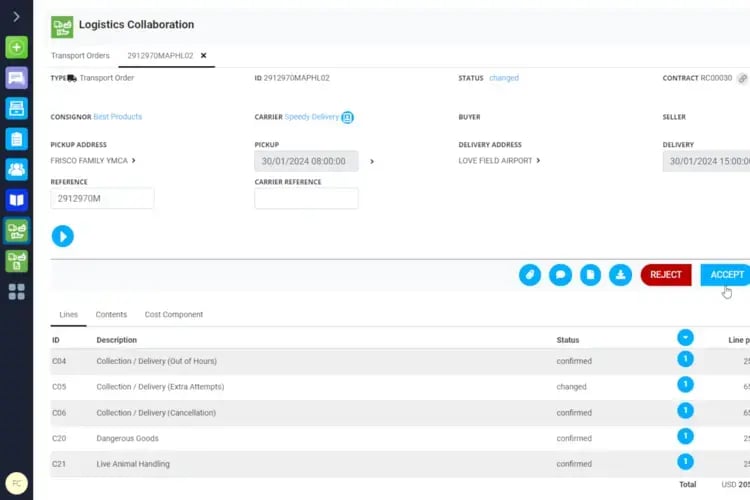Switch to the Transport Orders tab

point(80,56)
